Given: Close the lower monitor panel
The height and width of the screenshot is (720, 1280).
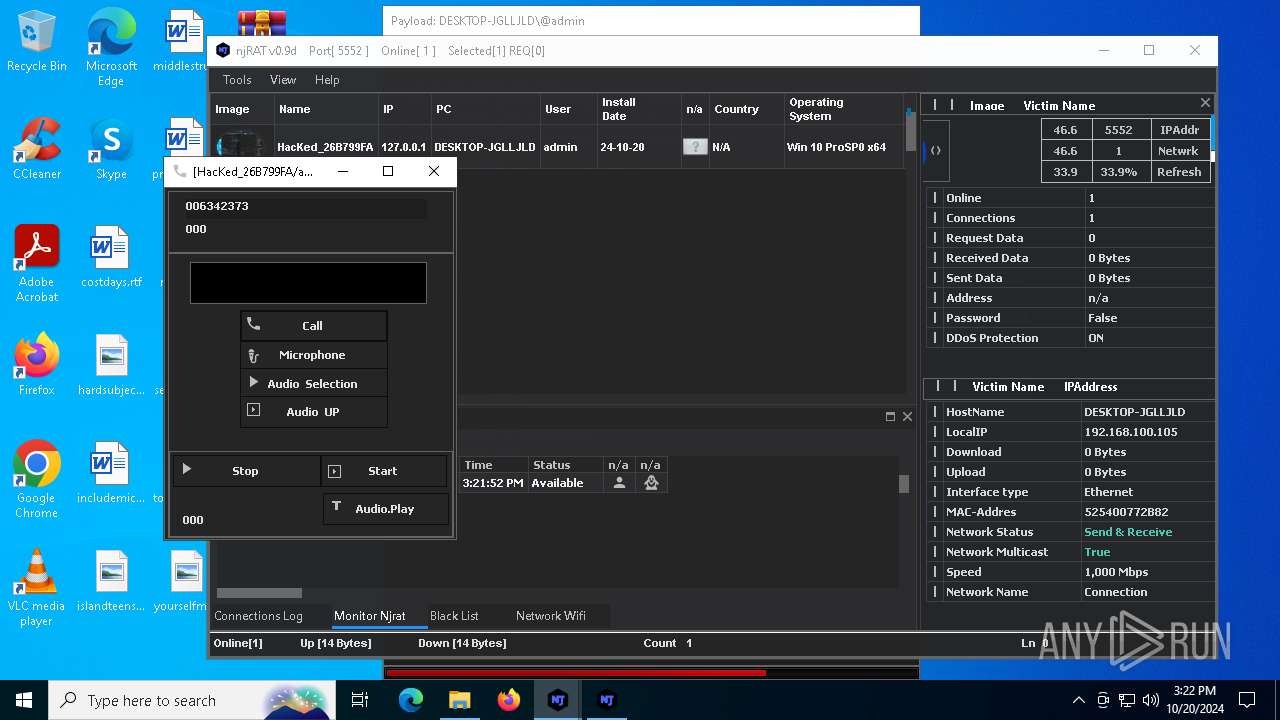Looking at the screenshot, I should [x=907, y=417].
